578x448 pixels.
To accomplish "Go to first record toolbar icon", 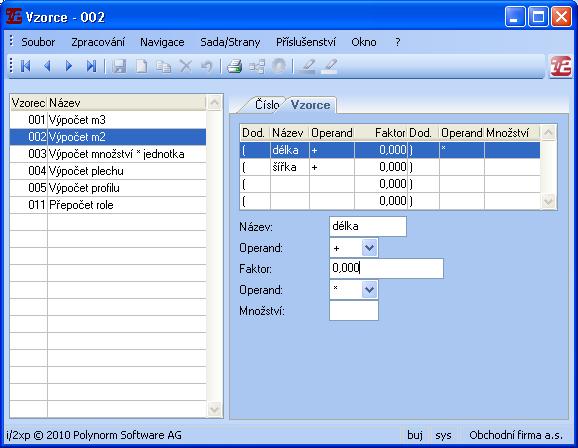I will pos(25,66).
